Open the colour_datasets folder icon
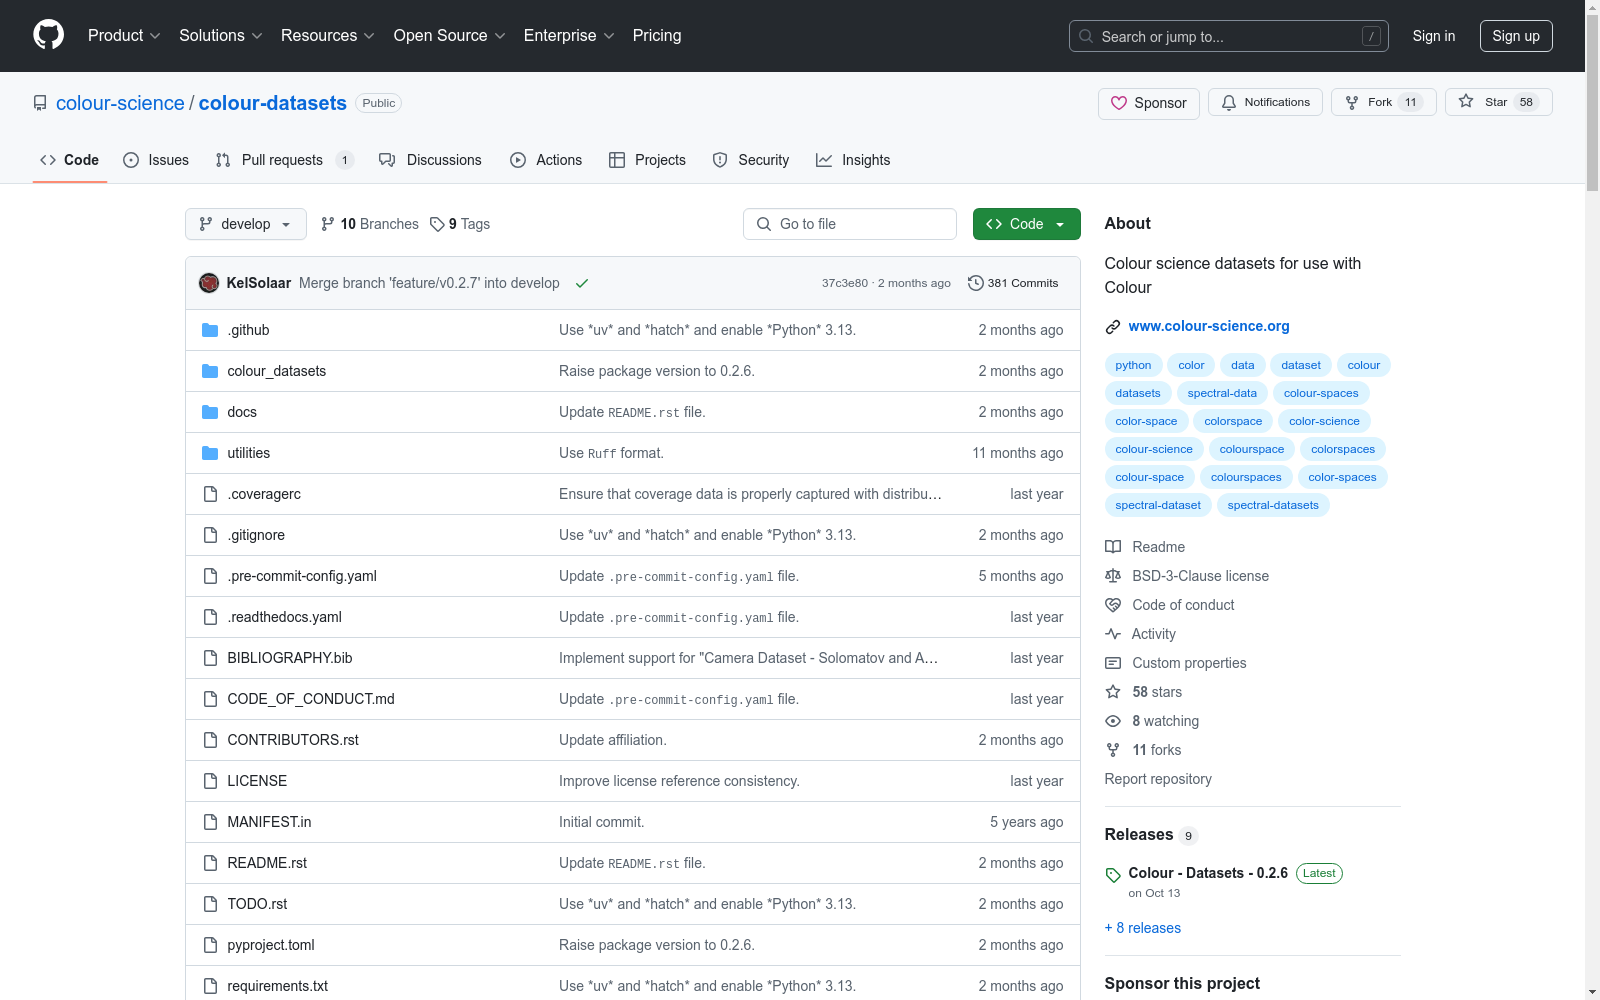The image size is (1600, 1000). point(210,371)
